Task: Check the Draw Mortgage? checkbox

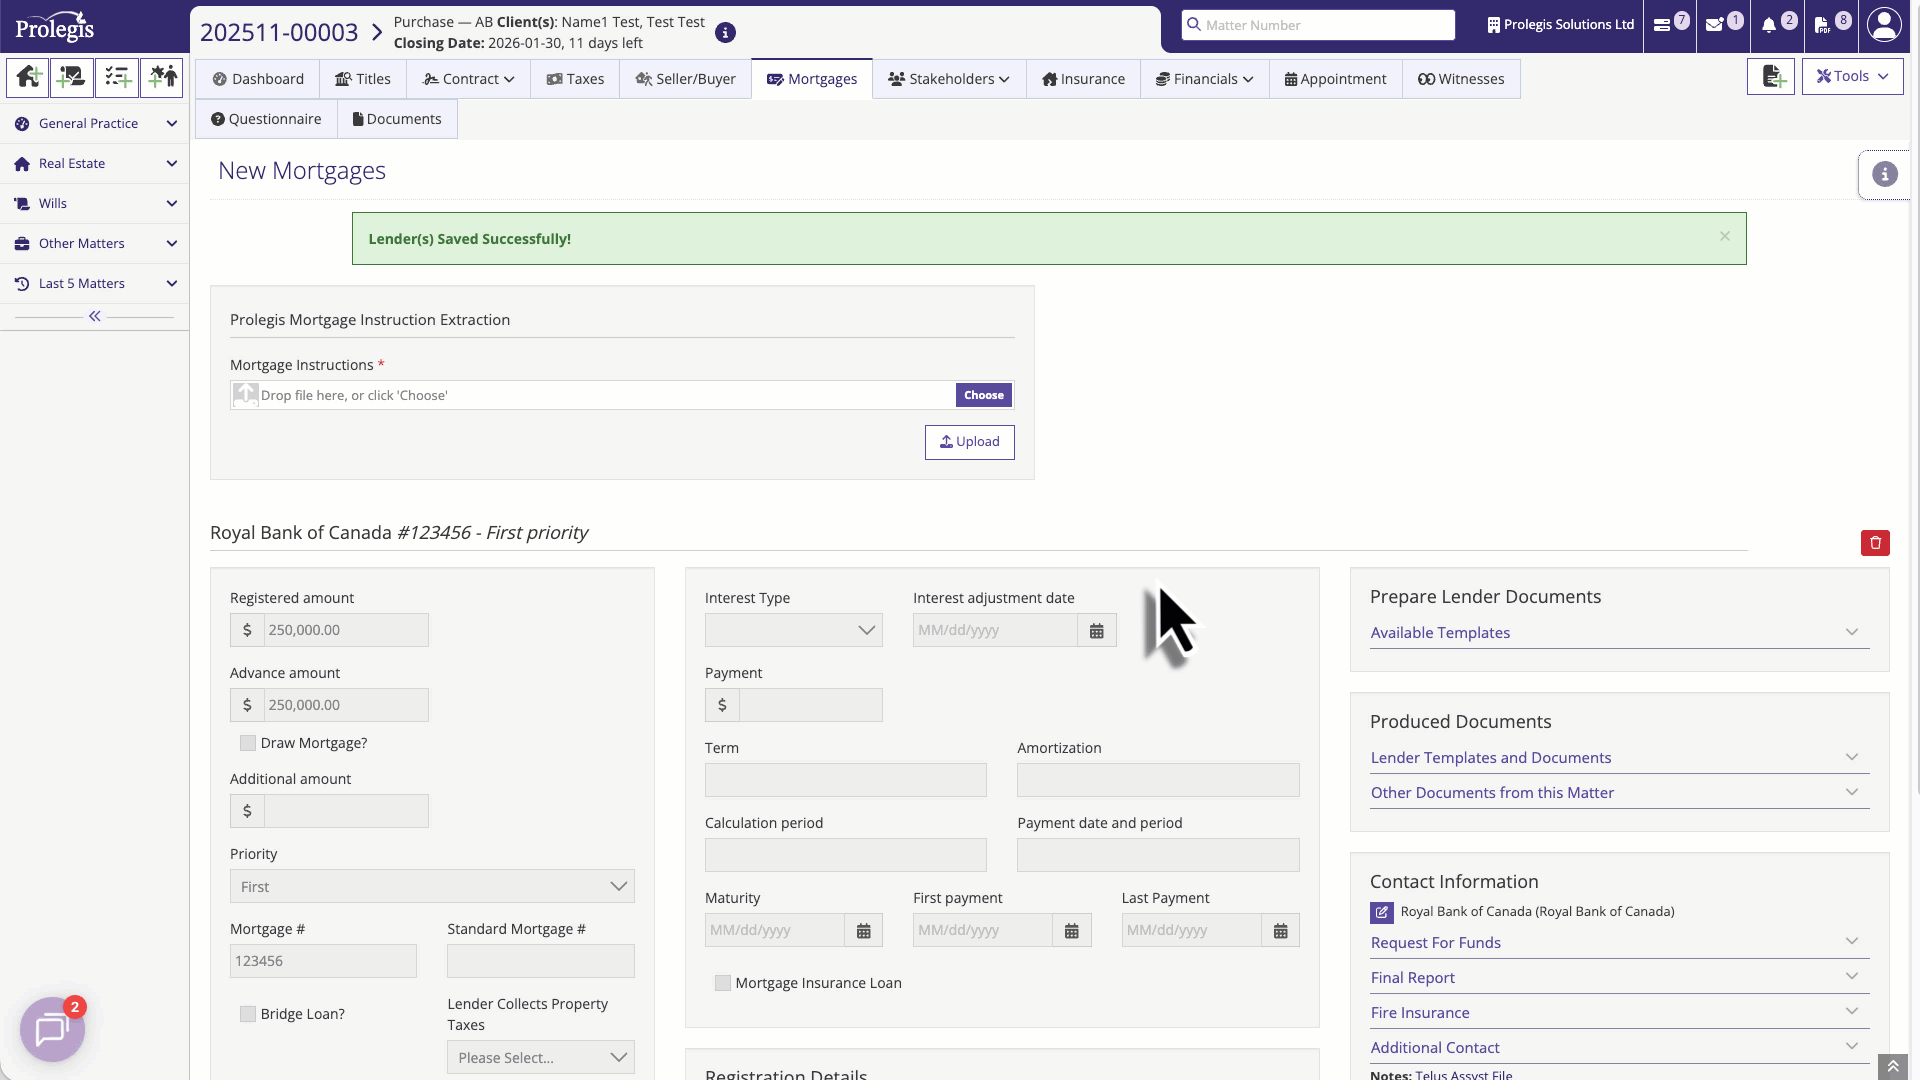Action: (248, 743)
